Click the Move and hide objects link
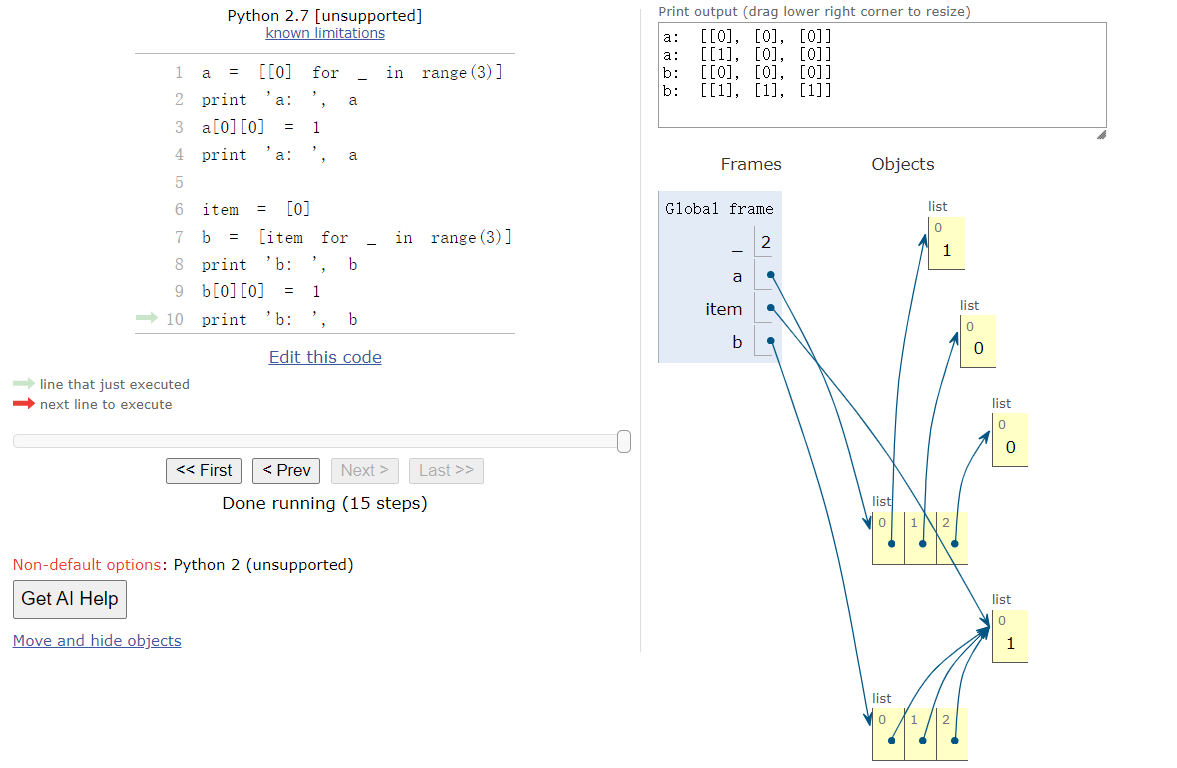The image size is (1177, 768). (x=97, y=641)
